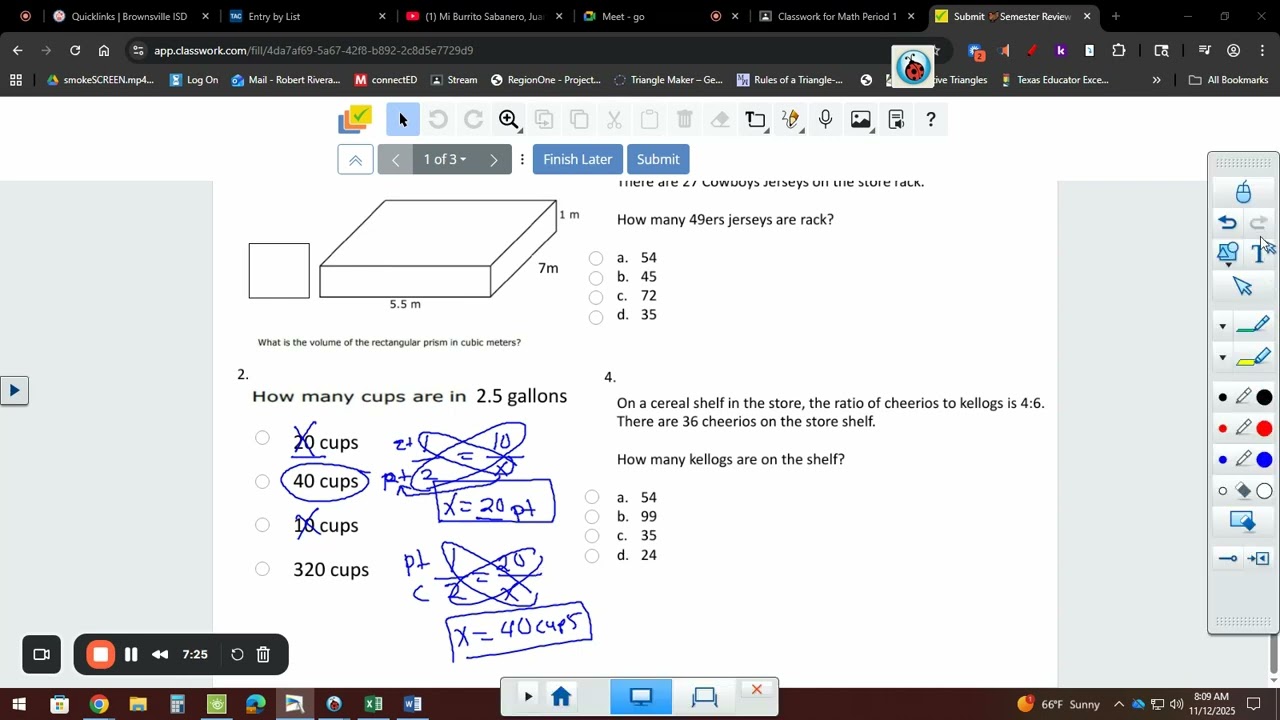Start a microphone audio recording

[x=825, y=120]
